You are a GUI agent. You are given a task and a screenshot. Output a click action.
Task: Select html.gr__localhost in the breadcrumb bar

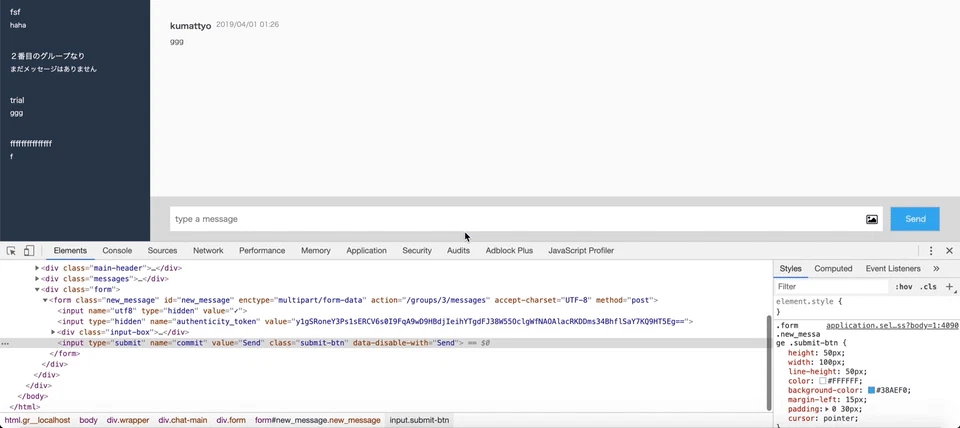point(37,420)
